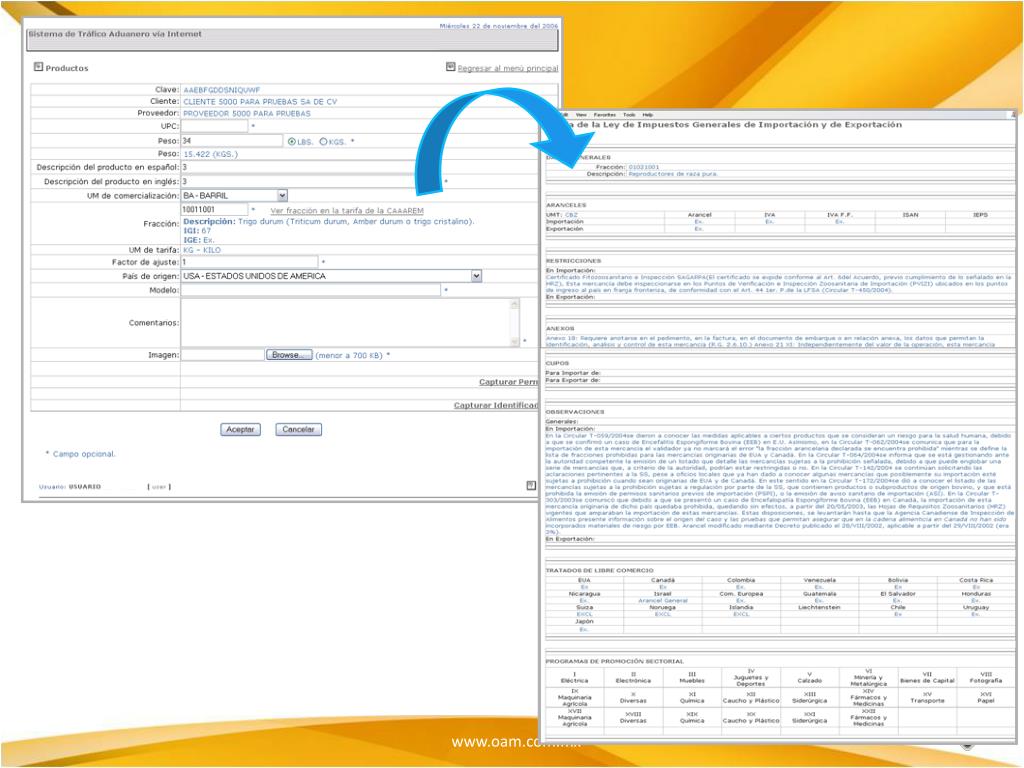
Task: Click the Cancelar button
Action: point(298,429)
